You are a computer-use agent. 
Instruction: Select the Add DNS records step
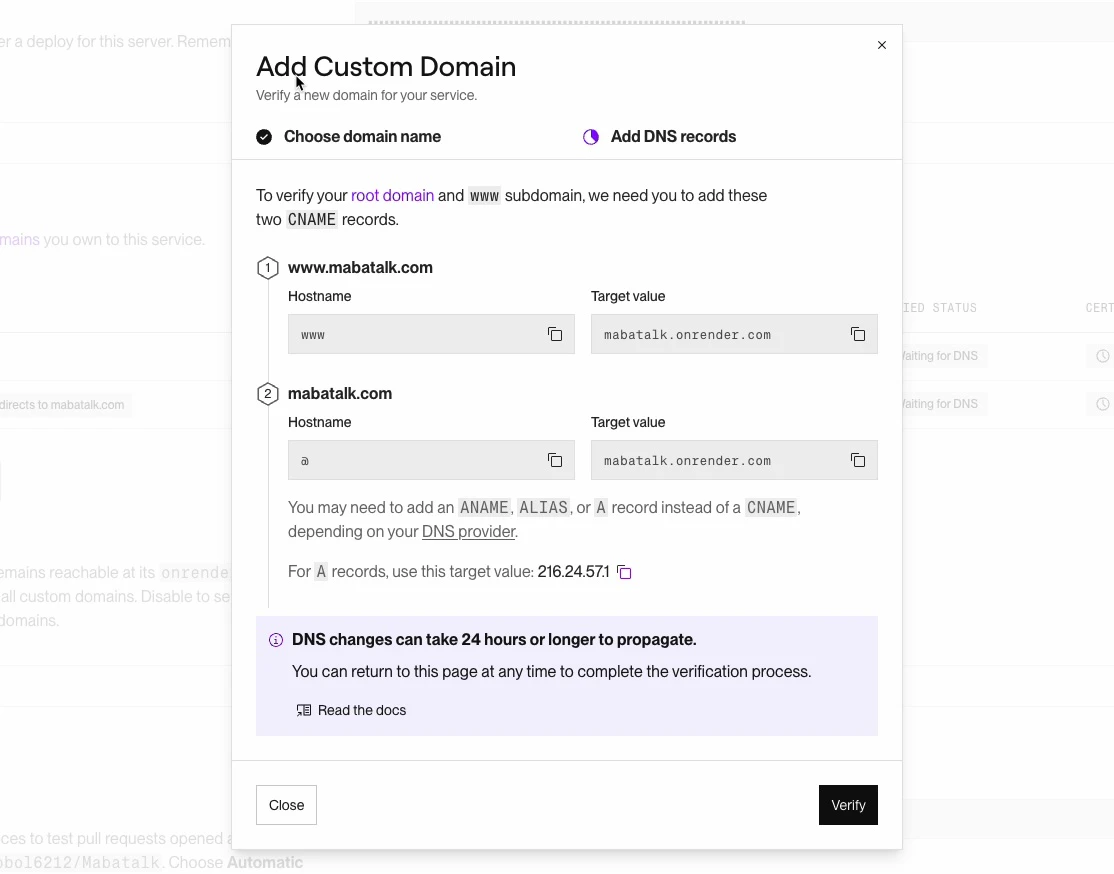pos(672,137)
